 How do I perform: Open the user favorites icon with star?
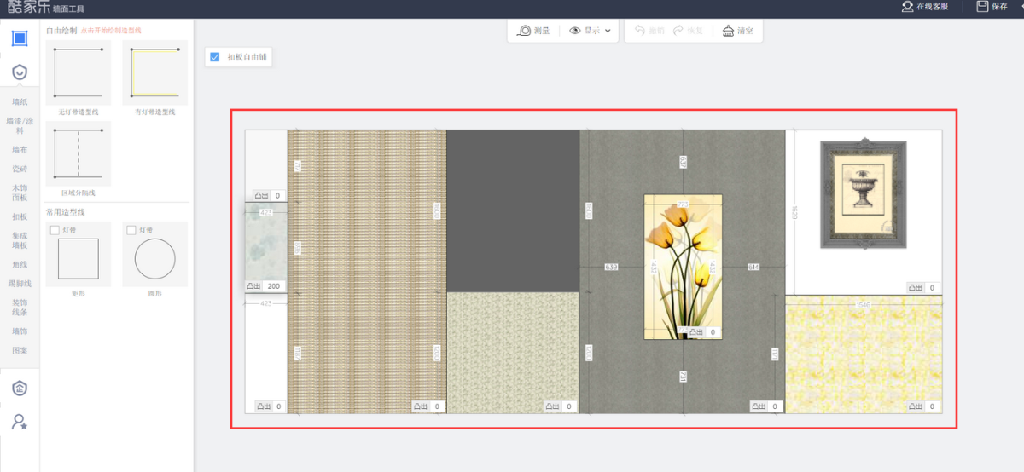pyautogui.click(x=20, y=422)
